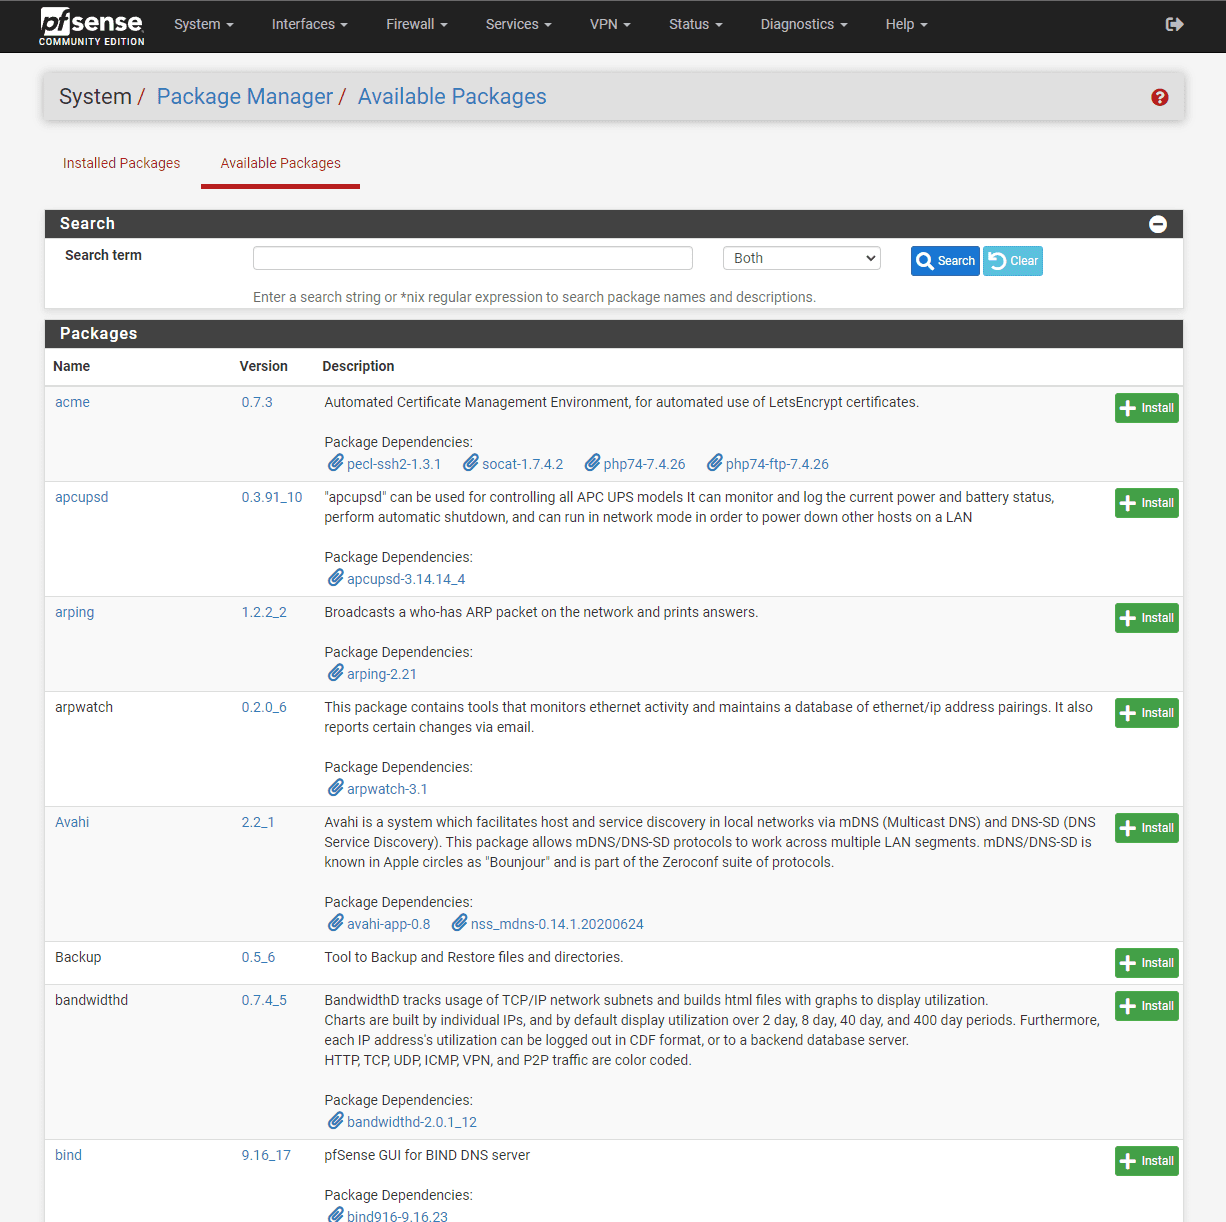
Task: Click arping version 1.2.2_2 link
Action: 264,612
